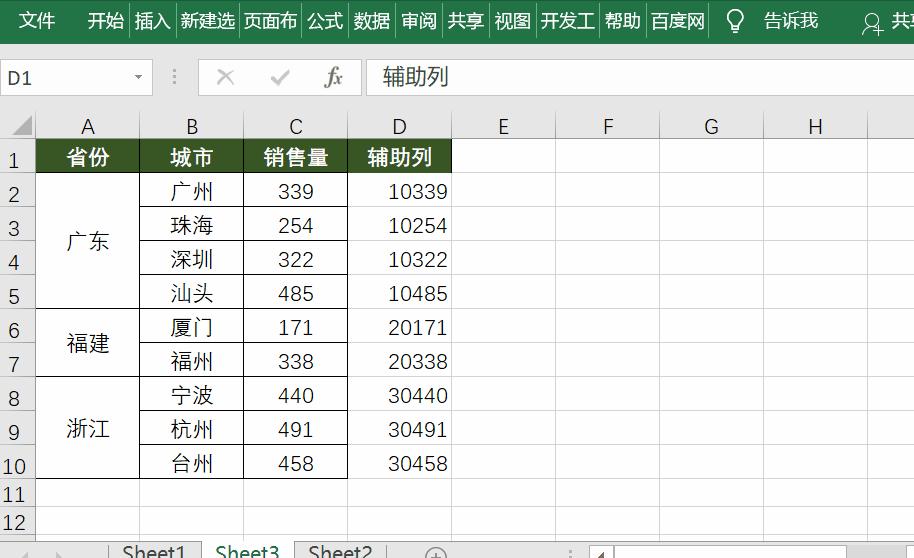
Task: Click the cell containing 汕头
Action: coord(191,292)
